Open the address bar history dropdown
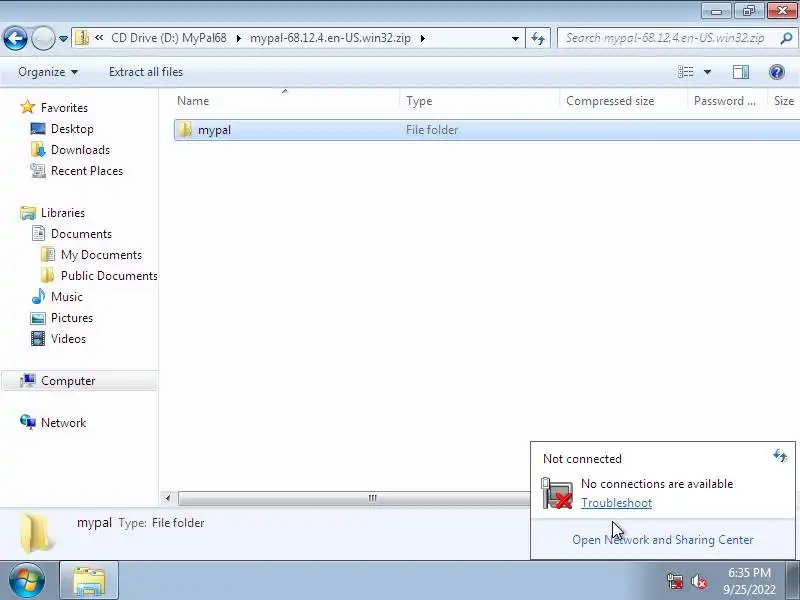 click(515, 38)
